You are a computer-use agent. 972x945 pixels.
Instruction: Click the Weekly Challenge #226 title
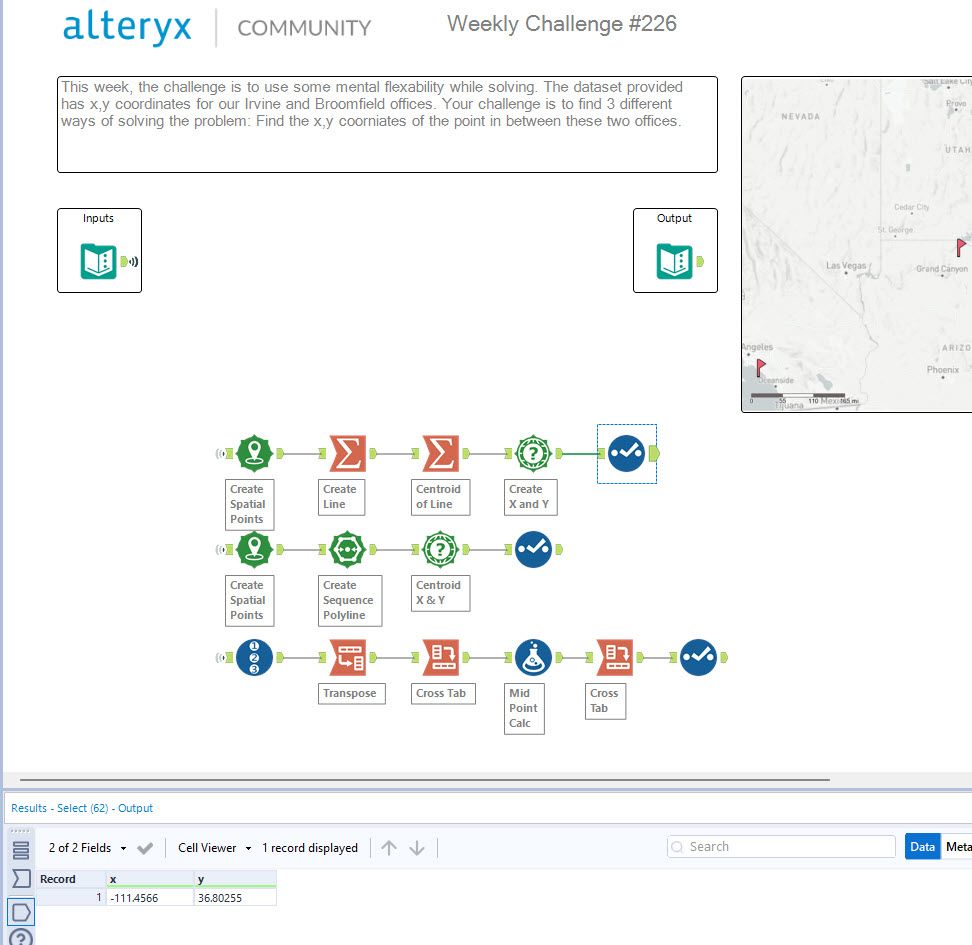[562, 24]
